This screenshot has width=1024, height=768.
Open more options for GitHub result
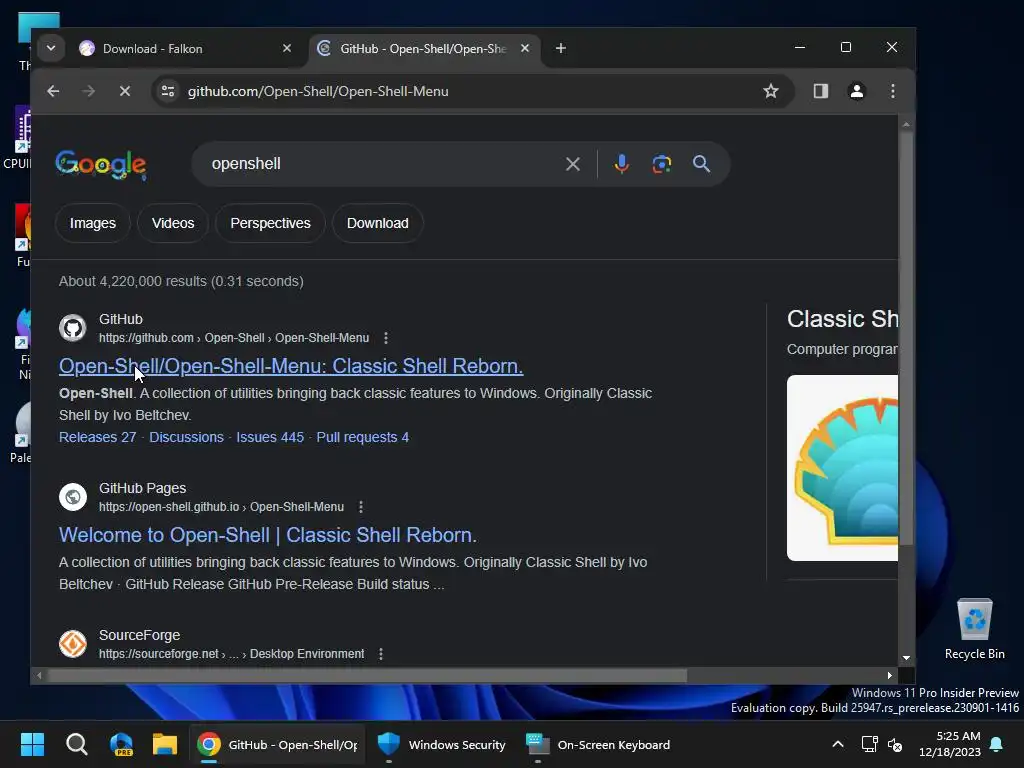[x=386, y=338]
